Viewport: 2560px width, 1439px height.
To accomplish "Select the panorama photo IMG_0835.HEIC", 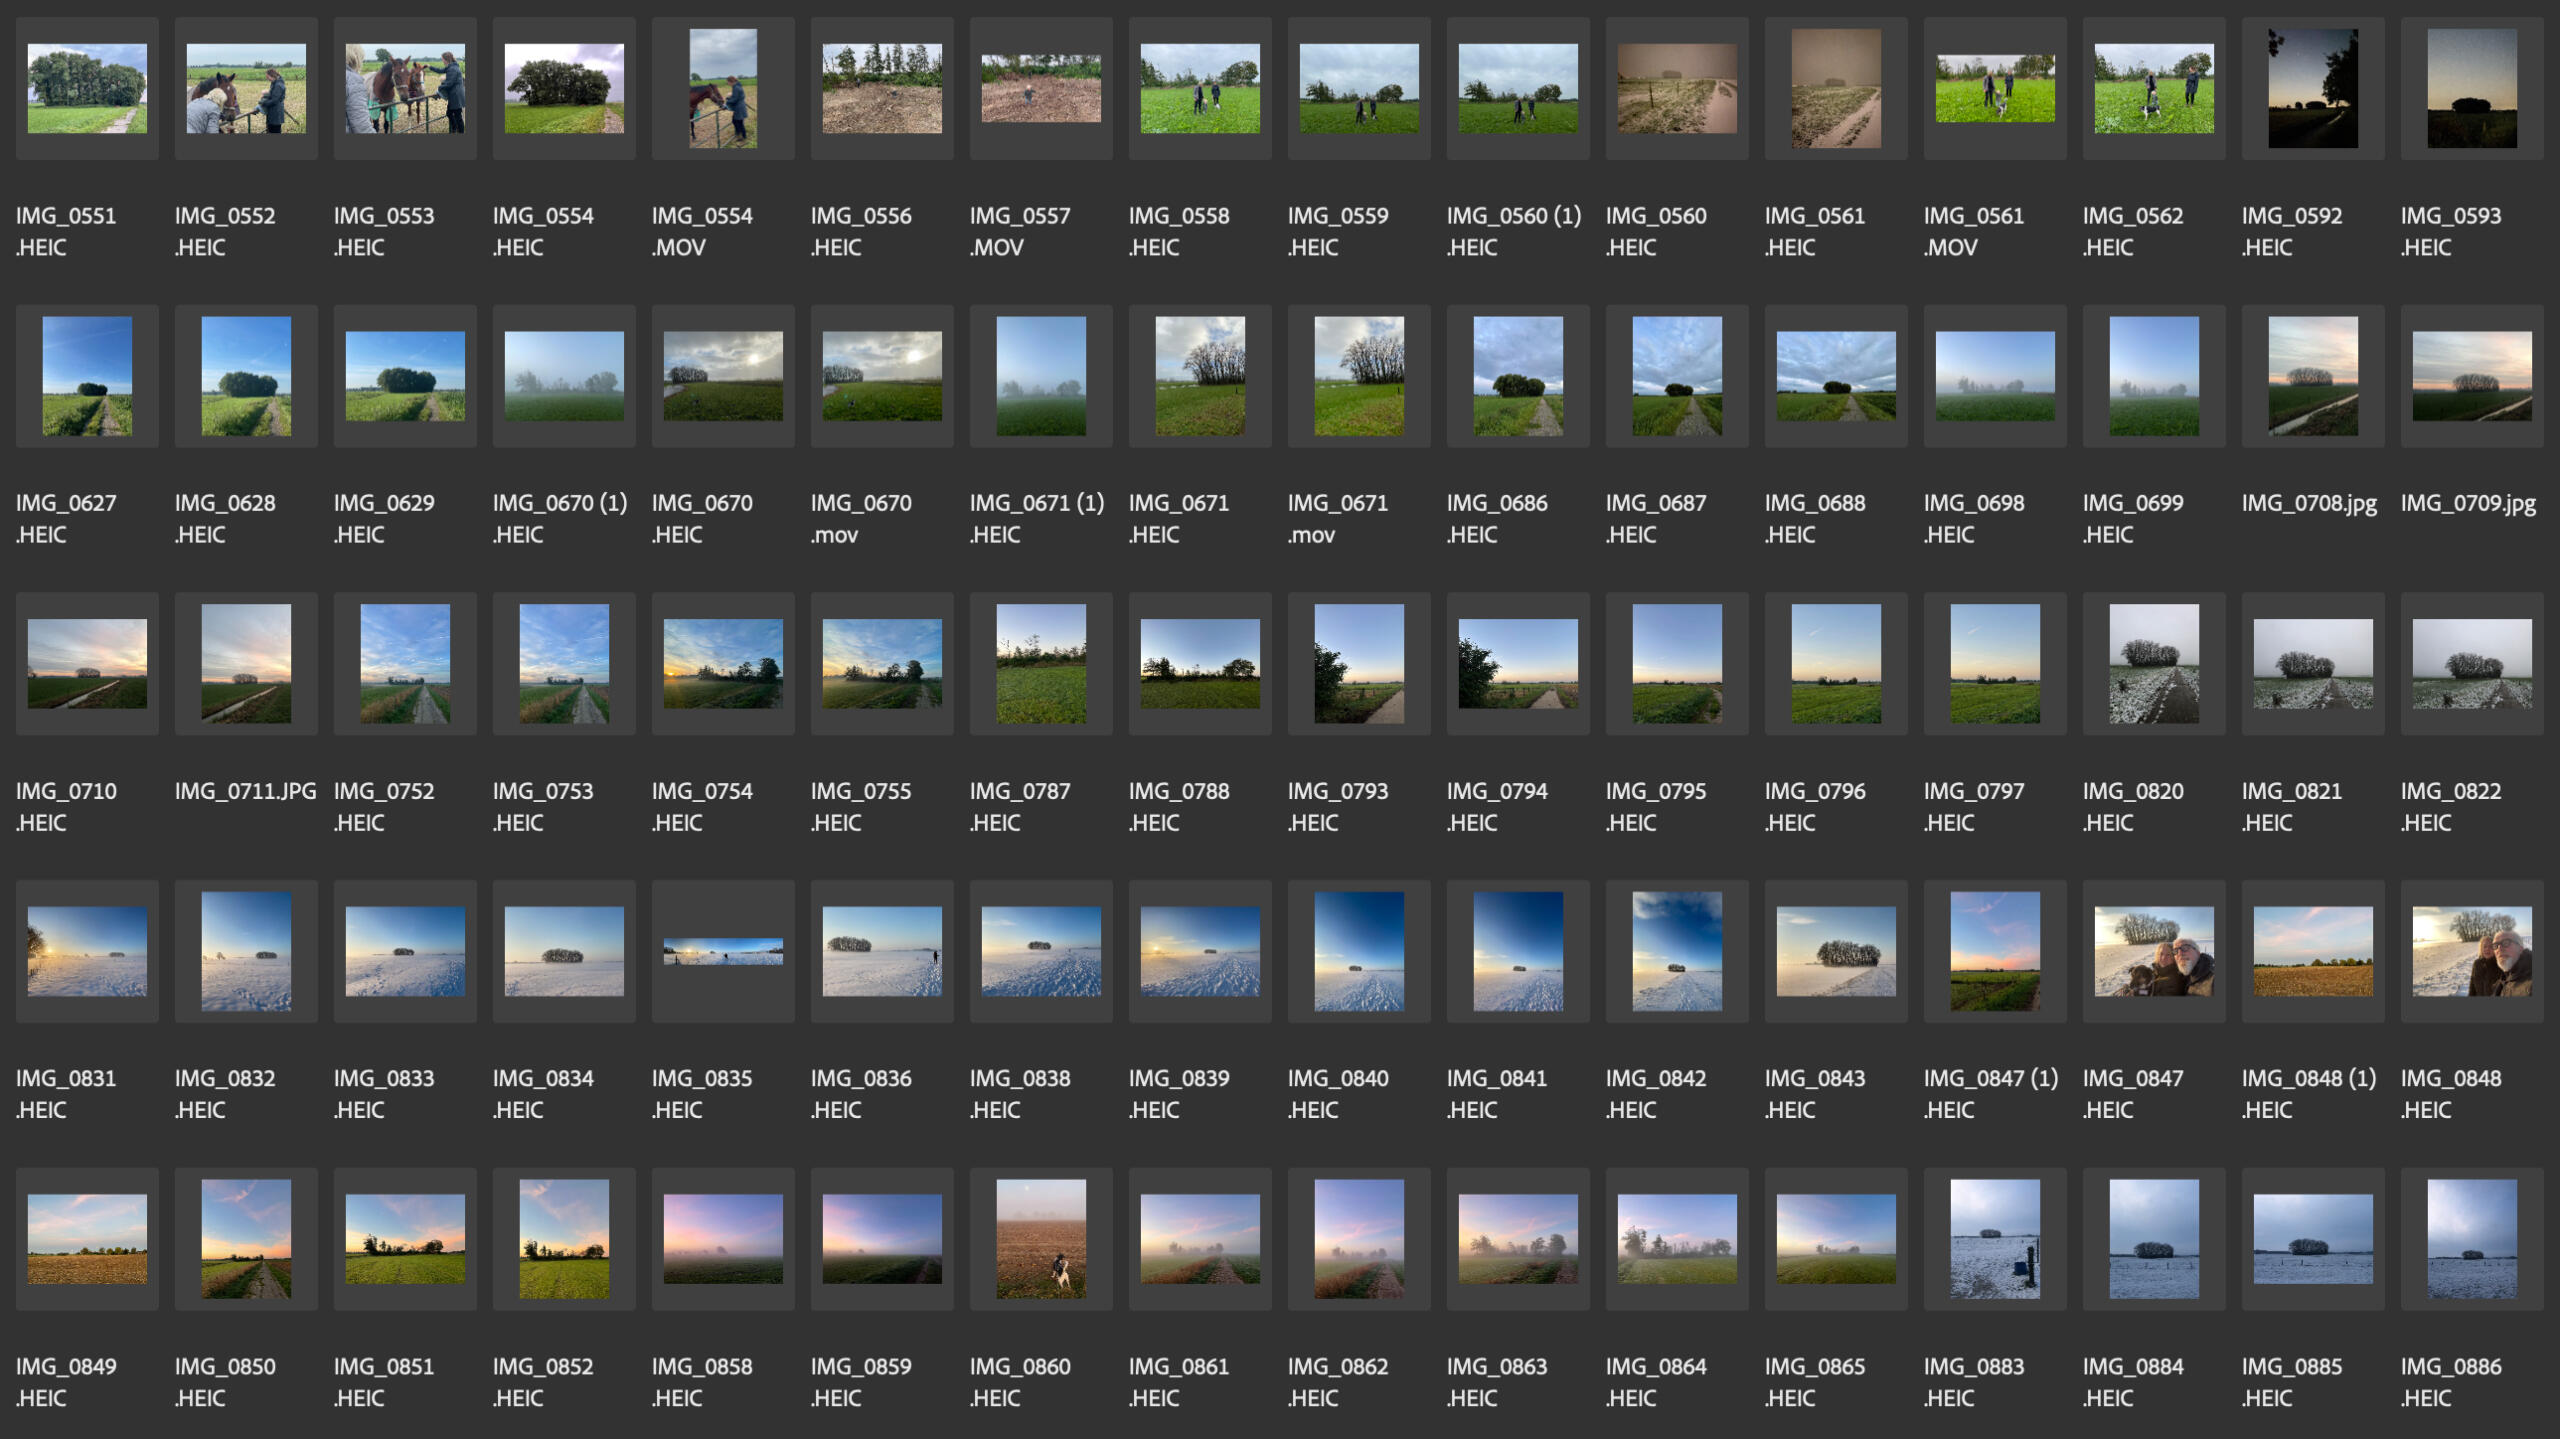I will 723,951.
